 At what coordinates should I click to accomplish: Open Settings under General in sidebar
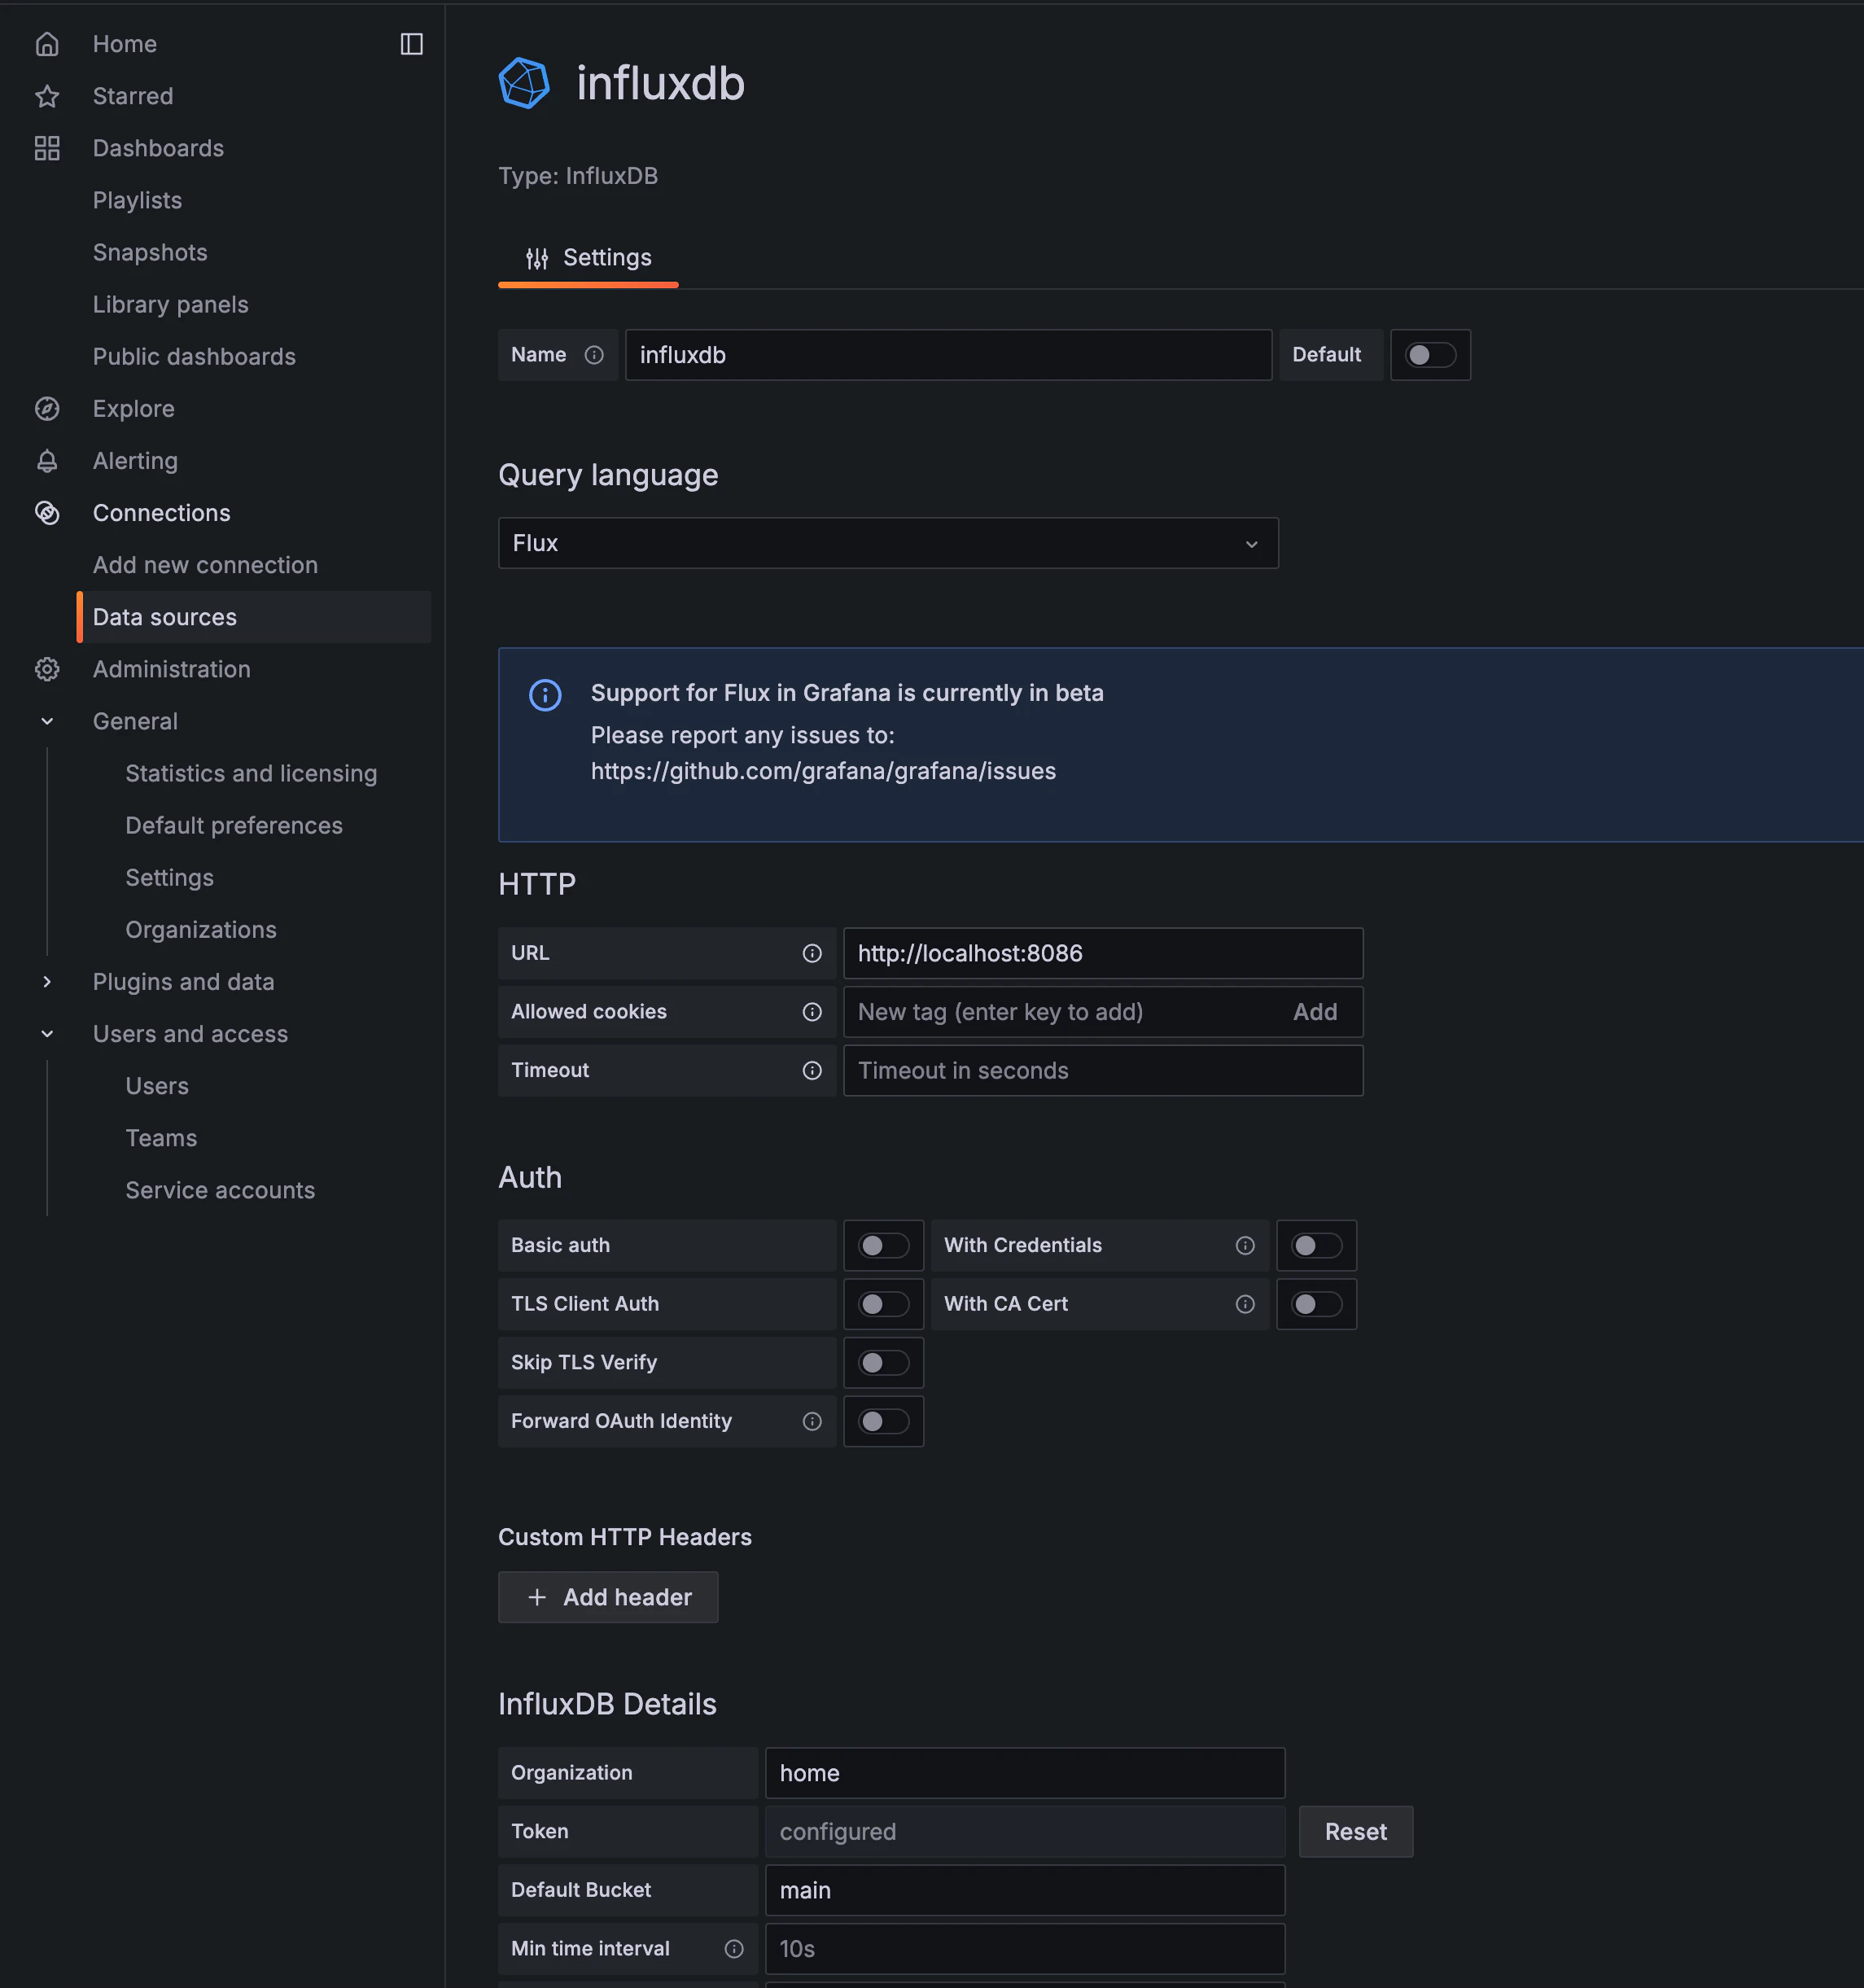(x=169, y=878)
